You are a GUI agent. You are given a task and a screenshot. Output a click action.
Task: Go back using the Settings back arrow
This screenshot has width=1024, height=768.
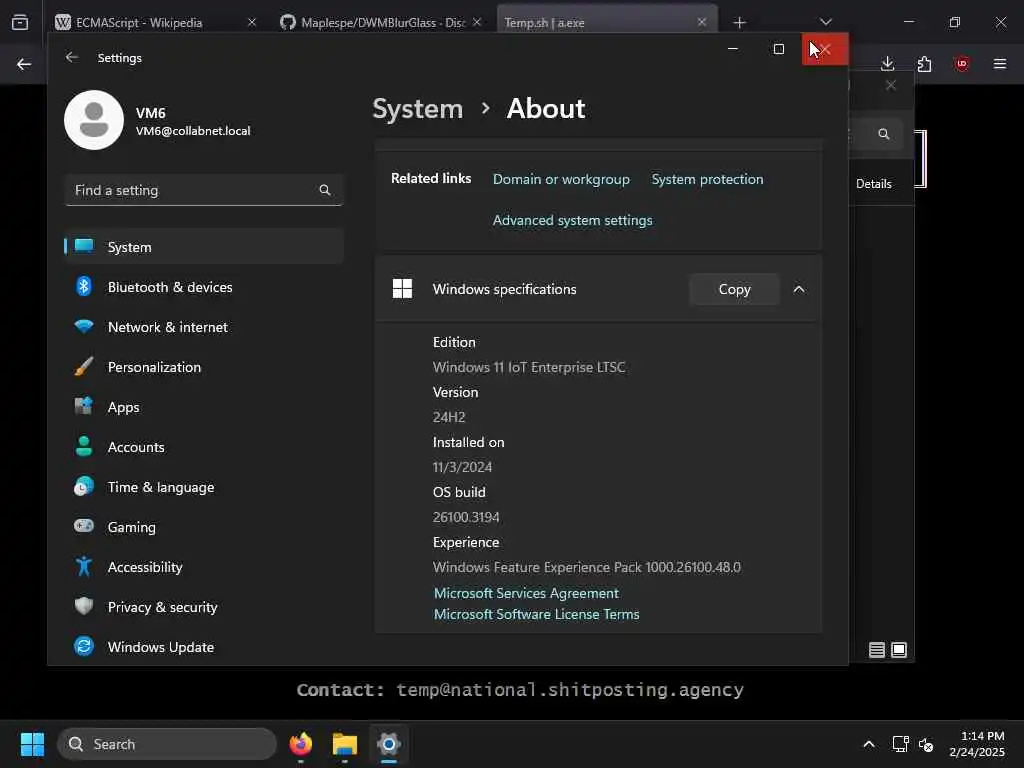pos(72,57)
